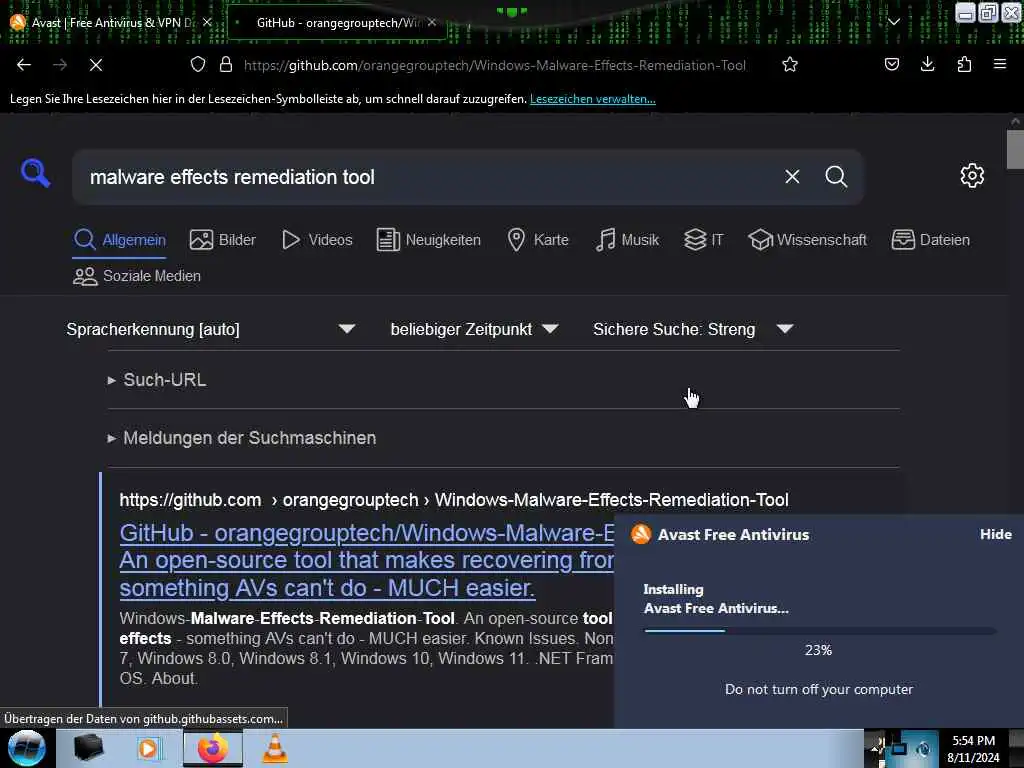Open the list all tabs arrow
The width and height of the screenshot is (1024, 768).
point(894,22)
